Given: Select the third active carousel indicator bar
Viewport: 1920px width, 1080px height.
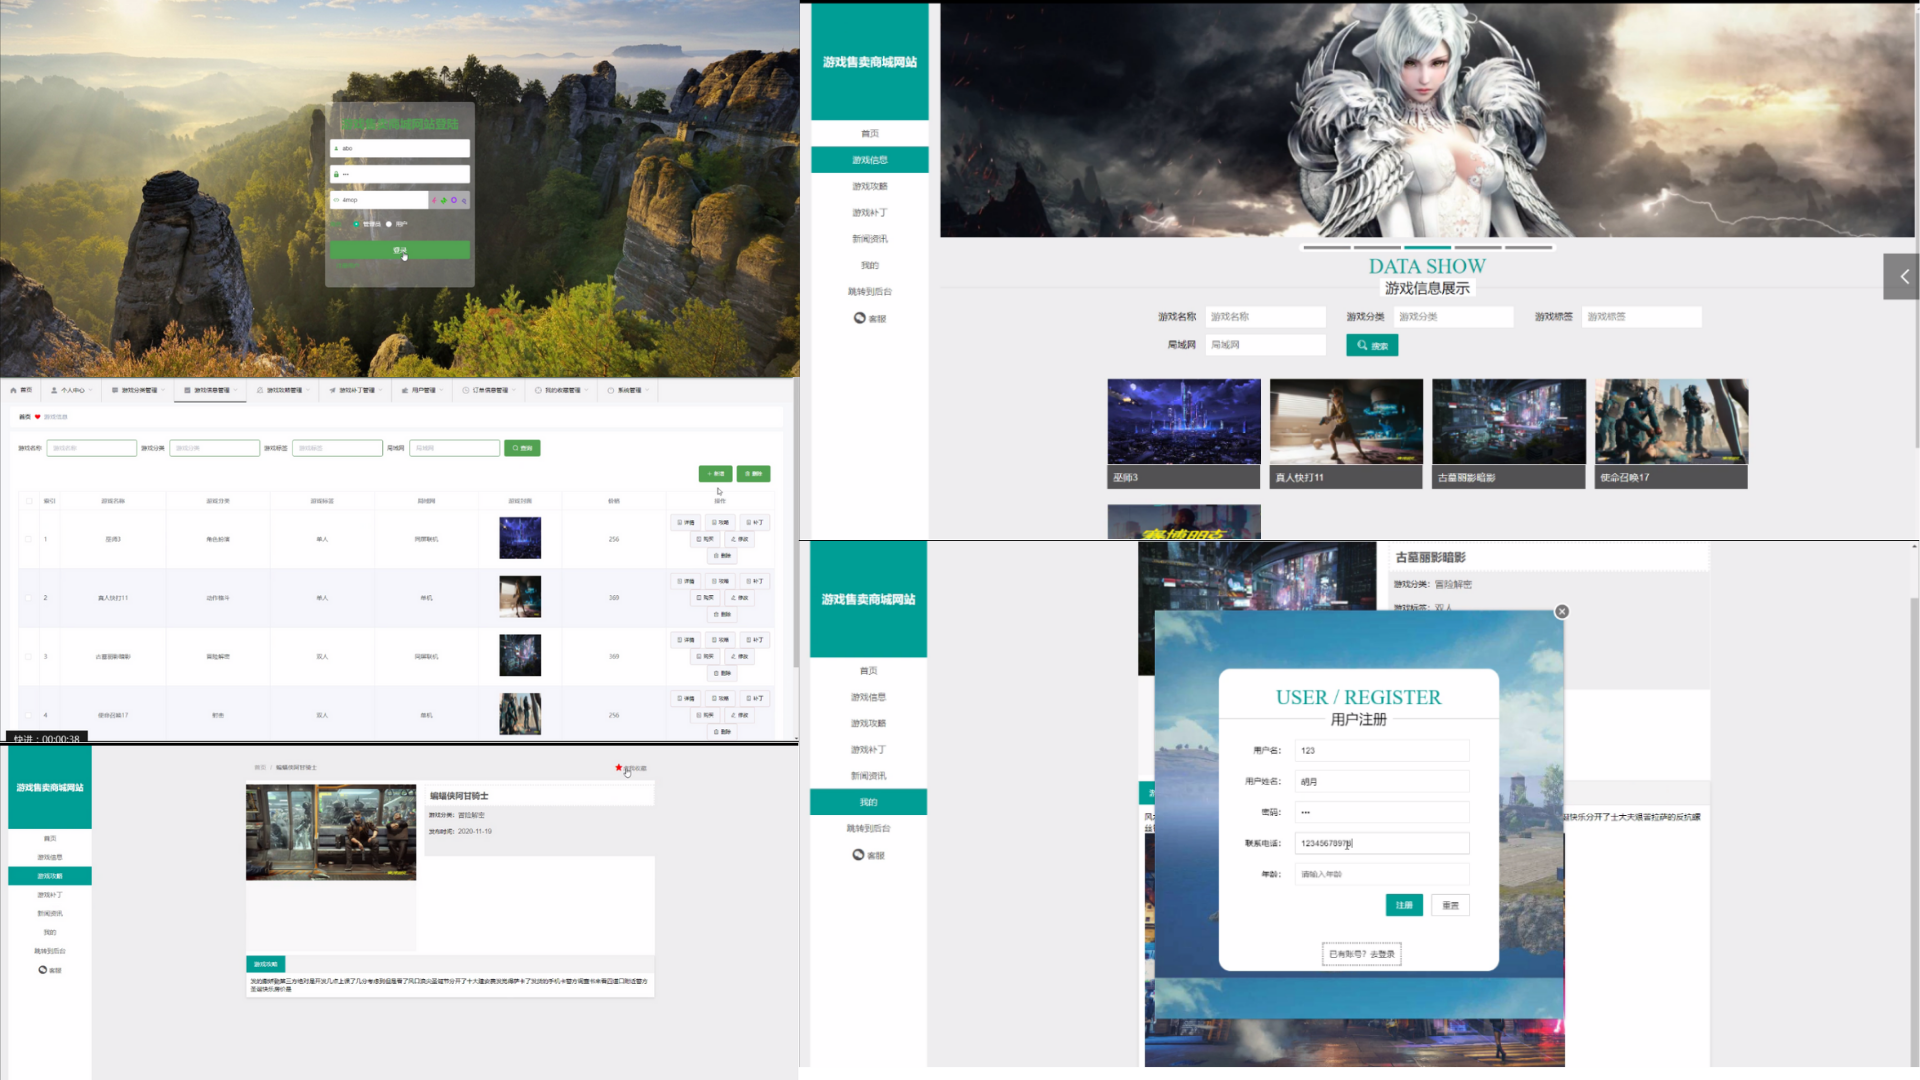Looking at the screenshot, I should pyautogui.click(x=1427, y=247).
